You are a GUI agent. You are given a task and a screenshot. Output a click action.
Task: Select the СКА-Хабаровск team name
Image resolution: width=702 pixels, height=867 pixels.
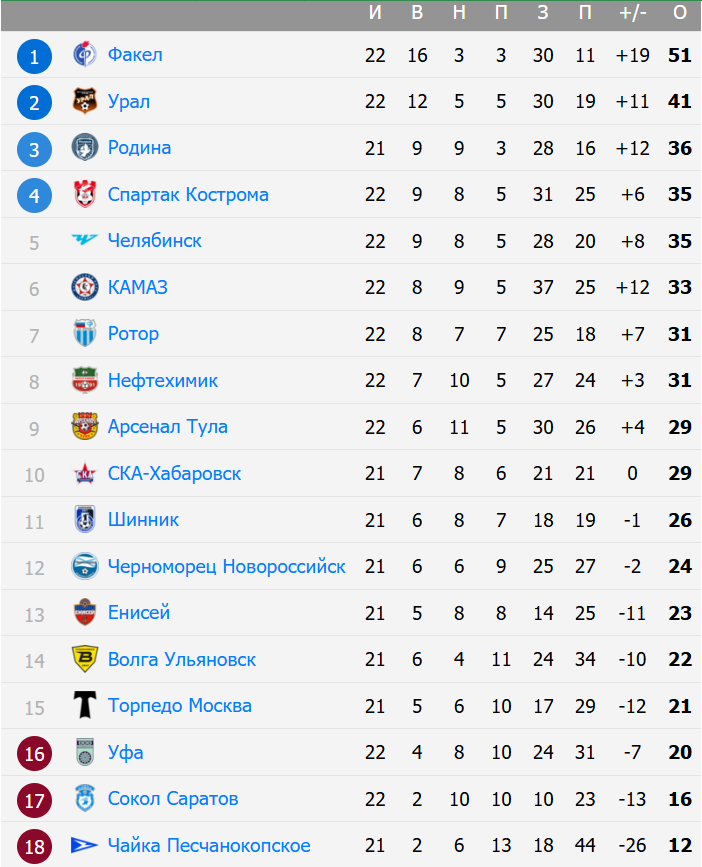pos(174,473)
